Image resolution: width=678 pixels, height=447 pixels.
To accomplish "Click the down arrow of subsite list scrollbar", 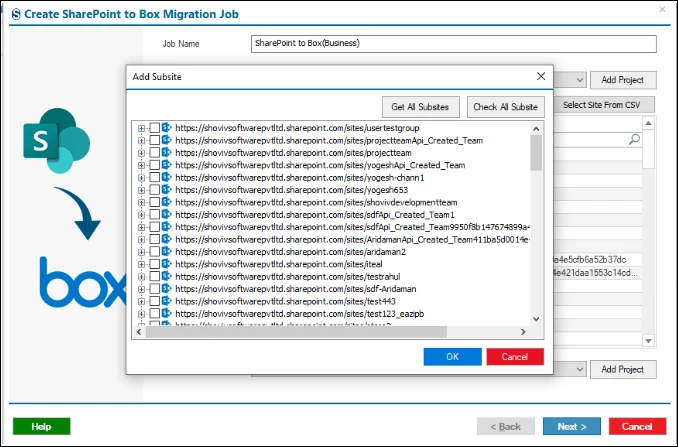I will tap(536, 319).
